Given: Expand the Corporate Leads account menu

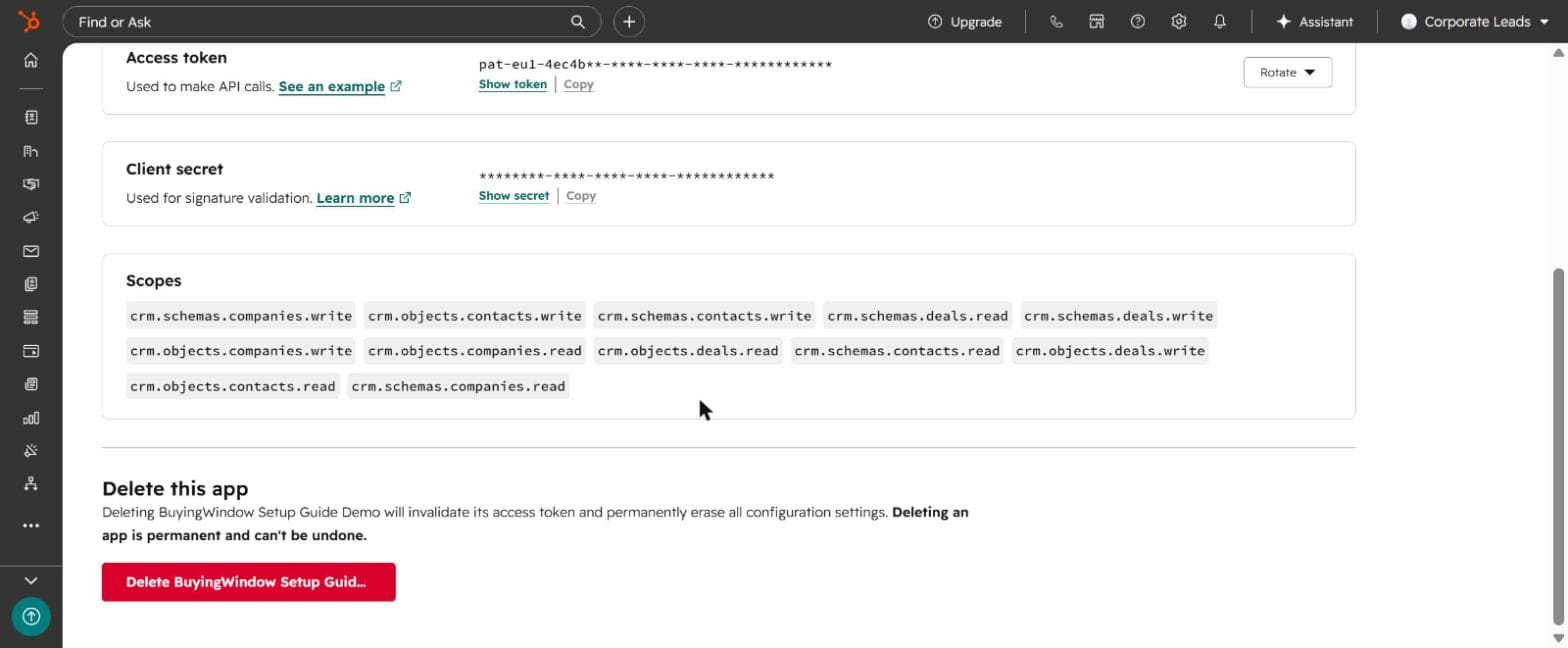Looking at the screenshot, I should click(1474, 21).
